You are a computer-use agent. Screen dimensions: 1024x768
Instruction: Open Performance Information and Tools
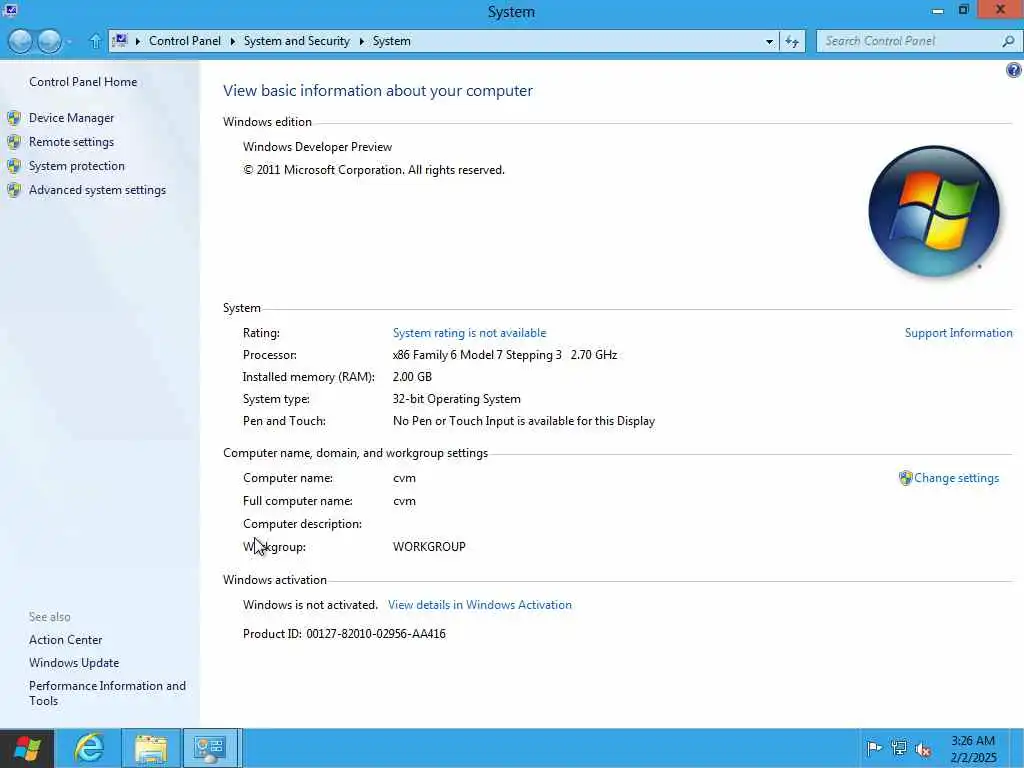pos(107,693)
